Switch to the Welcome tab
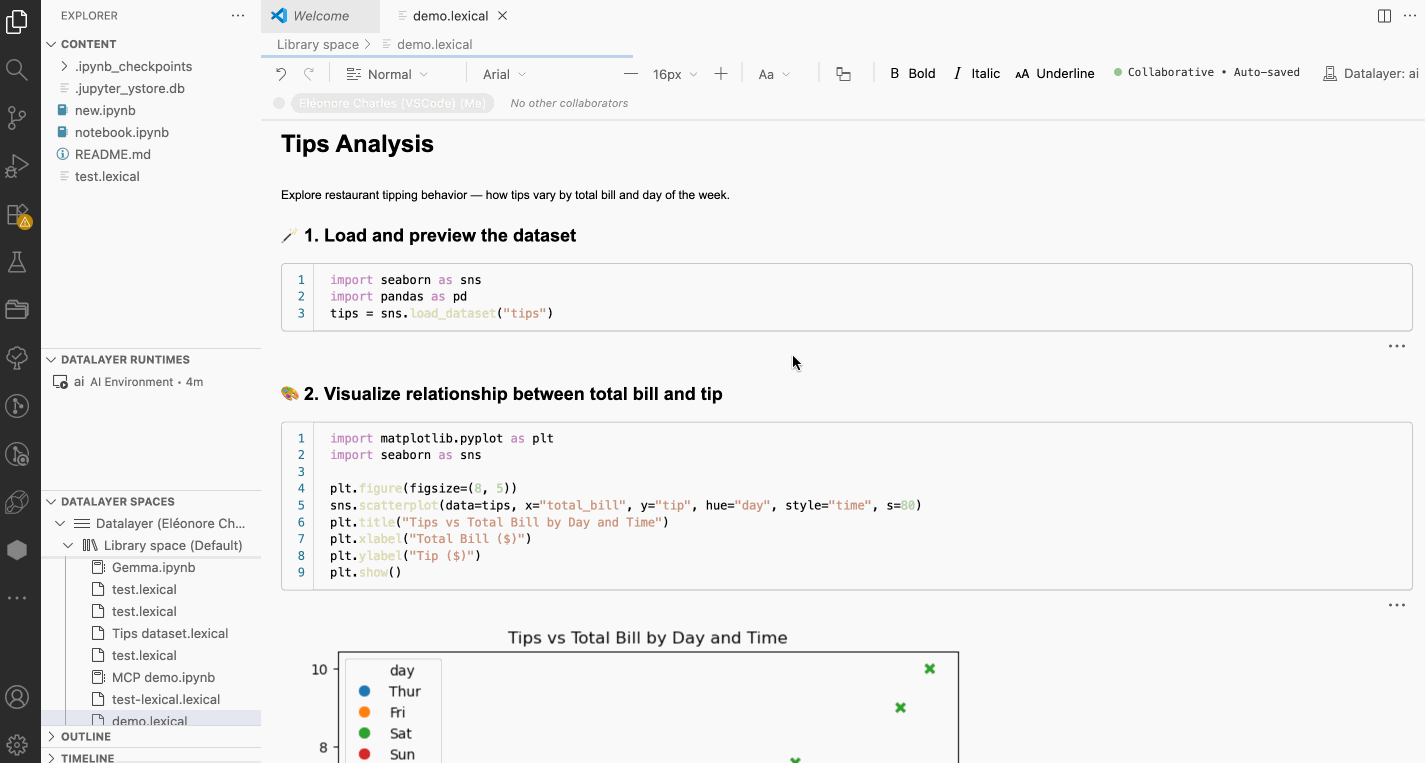 pyautogui.click(x=320, y=16)
